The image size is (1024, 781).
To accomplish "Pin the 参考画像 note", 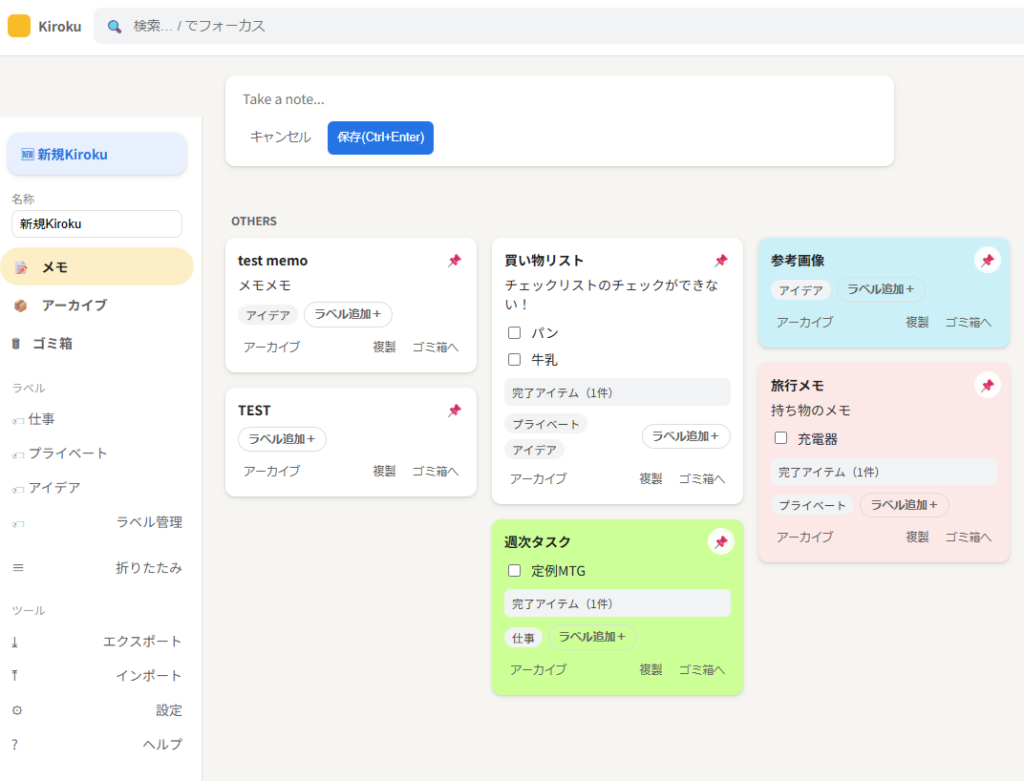I will click(x=987, y=260).
